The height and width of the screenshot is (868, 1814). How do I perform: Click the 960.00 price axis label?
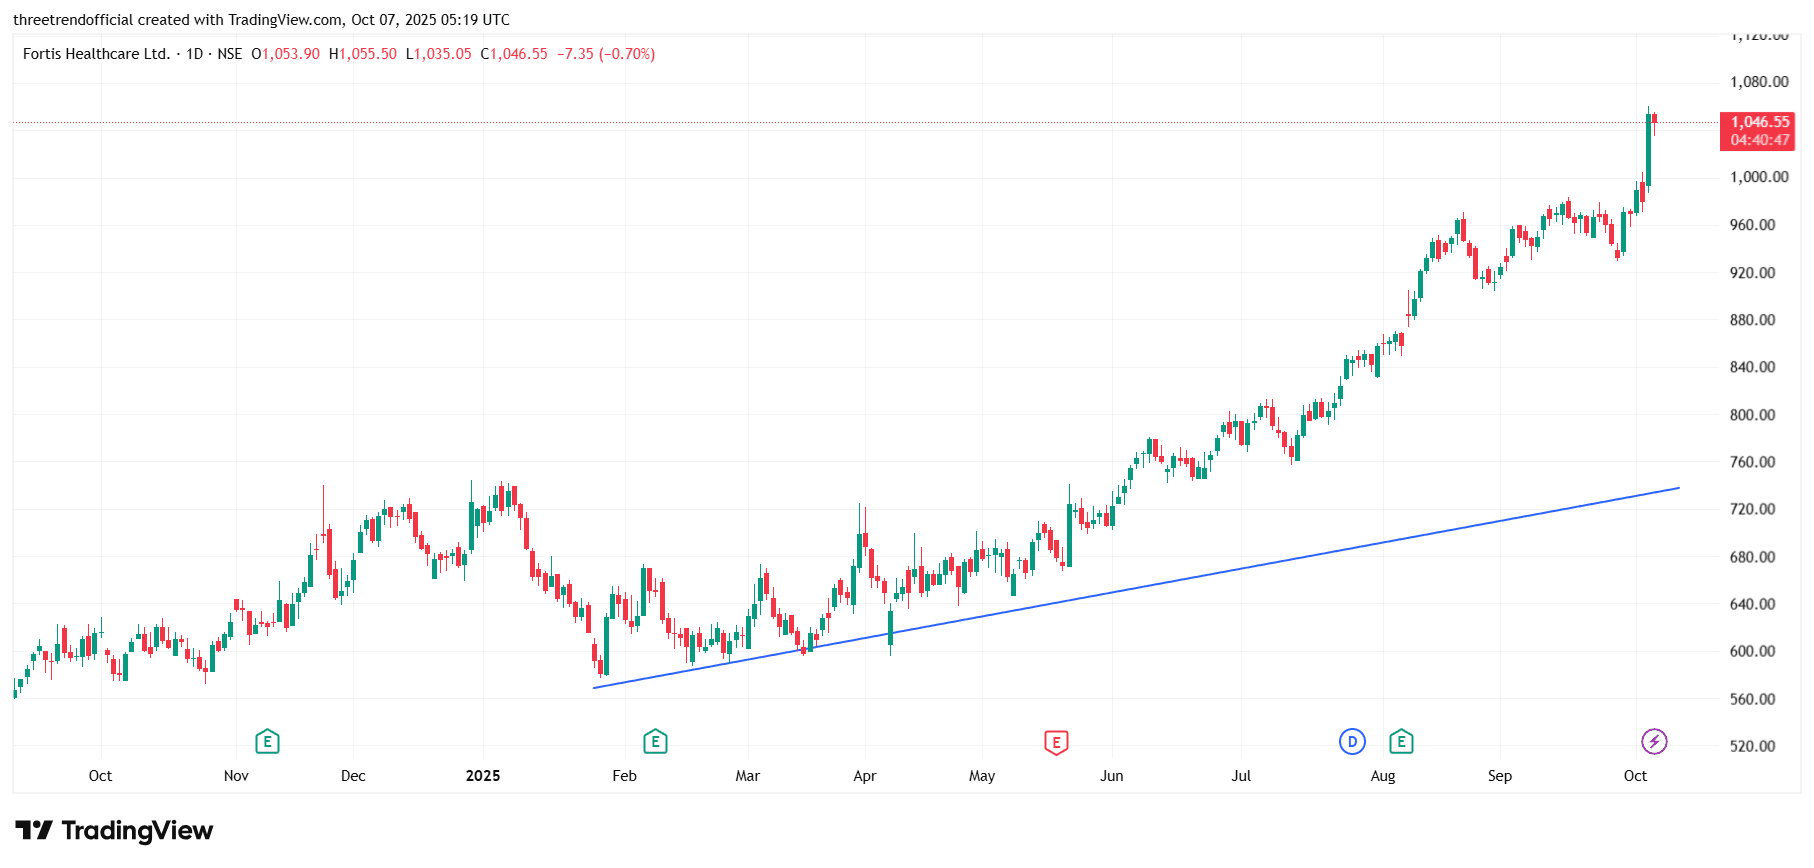[1753, 225]
